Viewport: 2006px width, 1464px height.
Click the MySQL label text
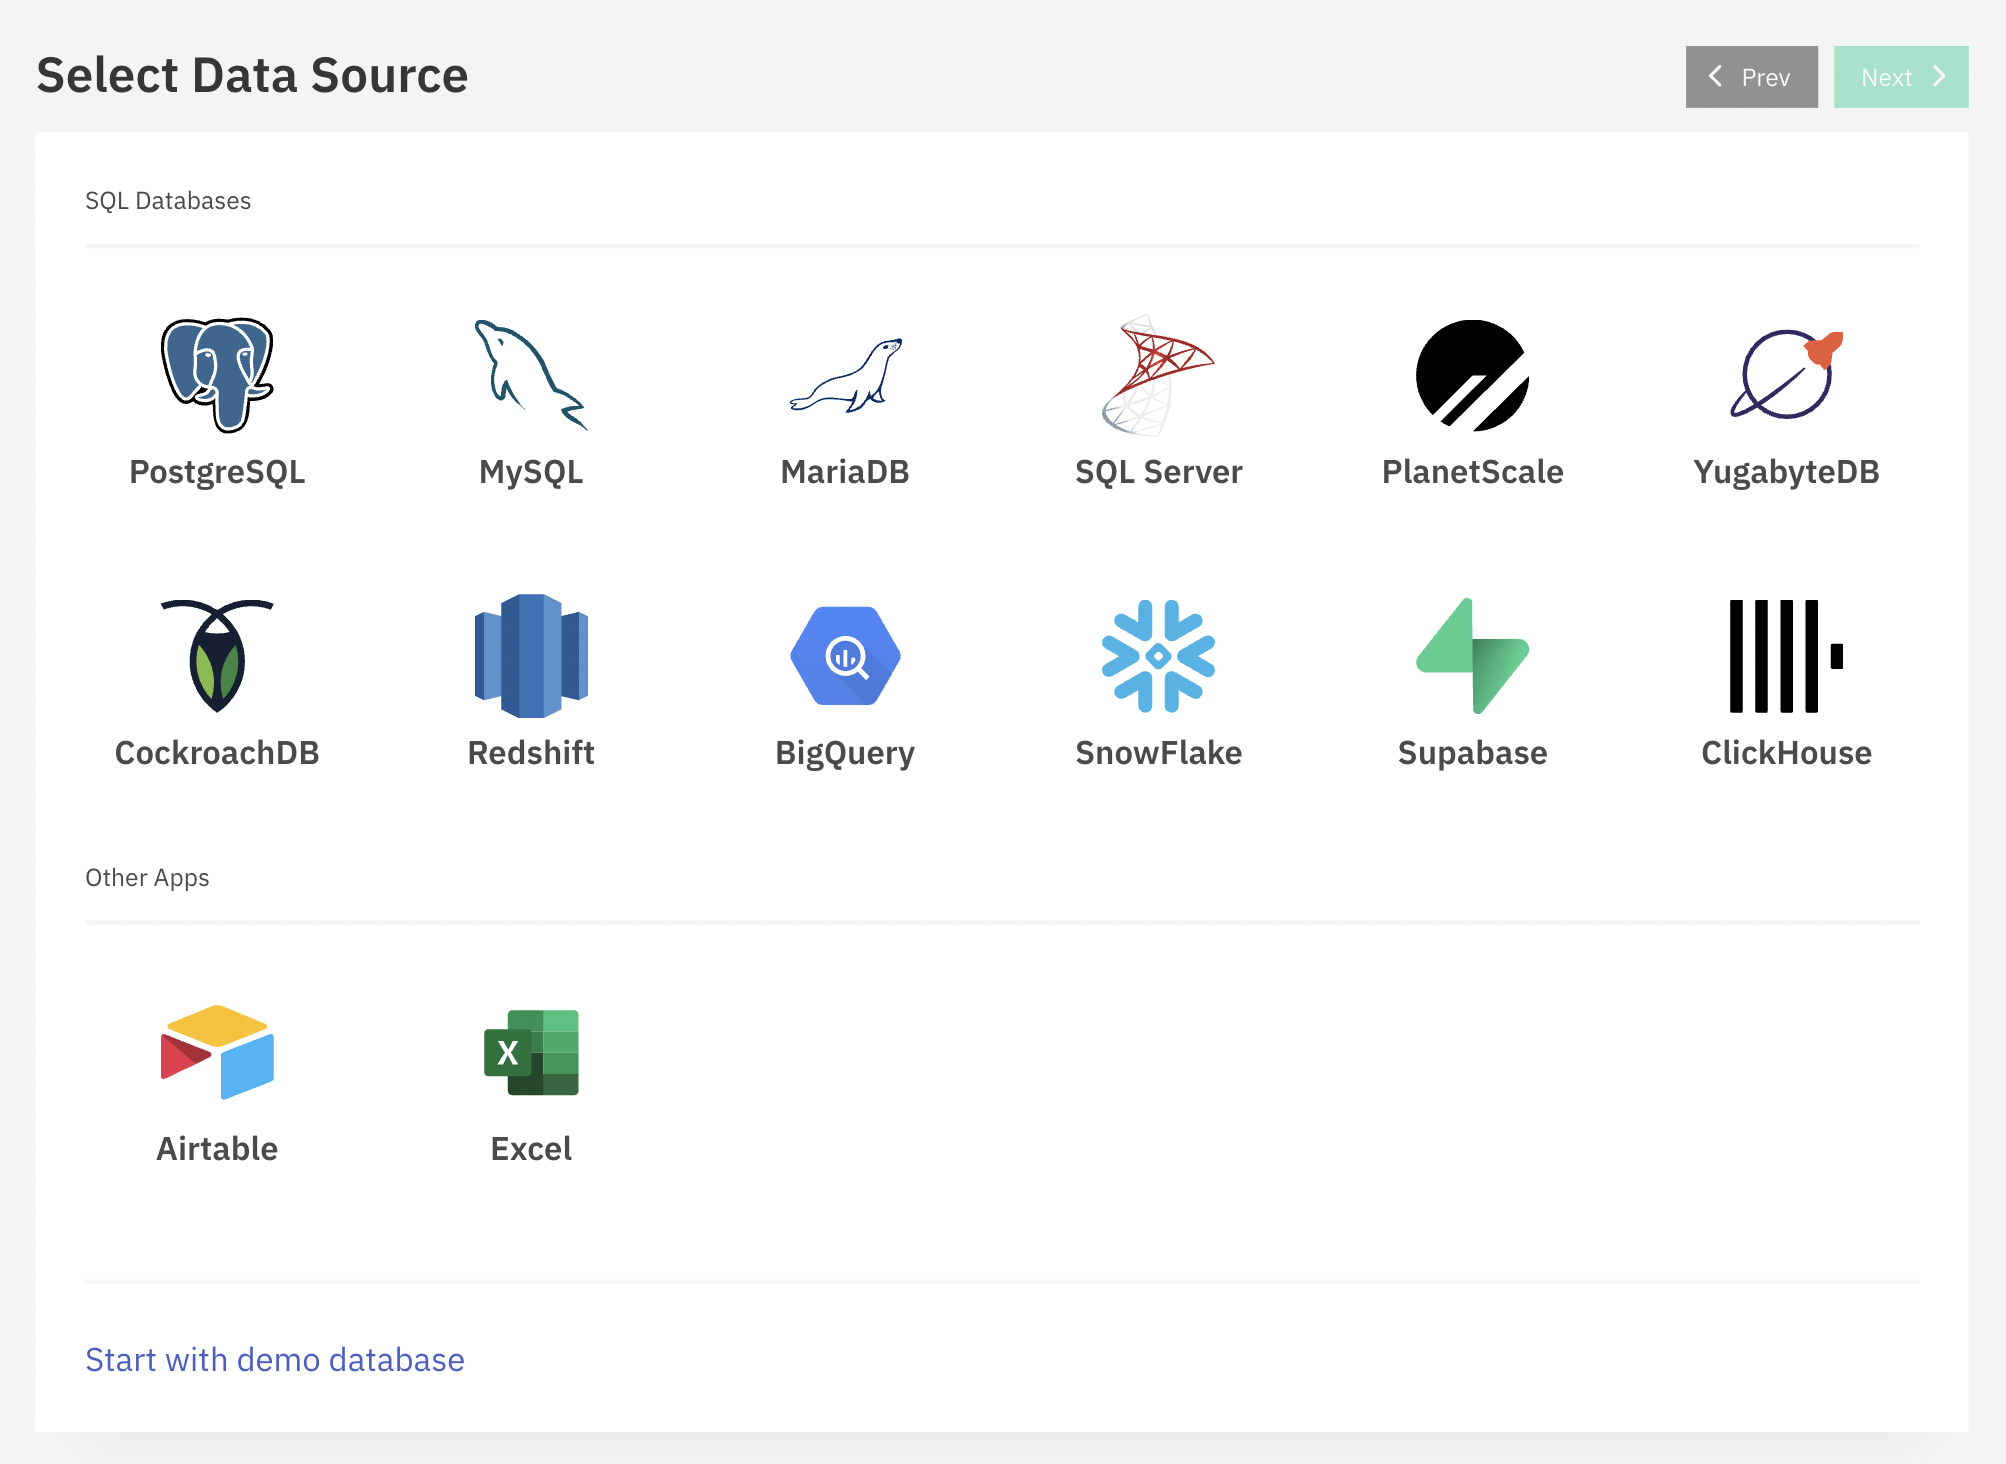tap(531, 472)
